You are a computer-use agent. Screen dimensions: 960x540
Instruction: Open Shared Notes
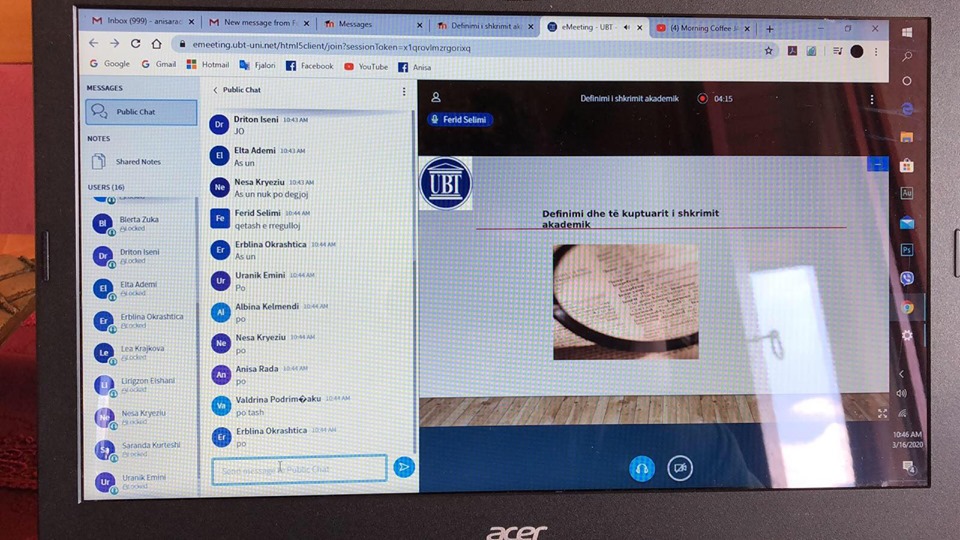(x=137, y=162)
